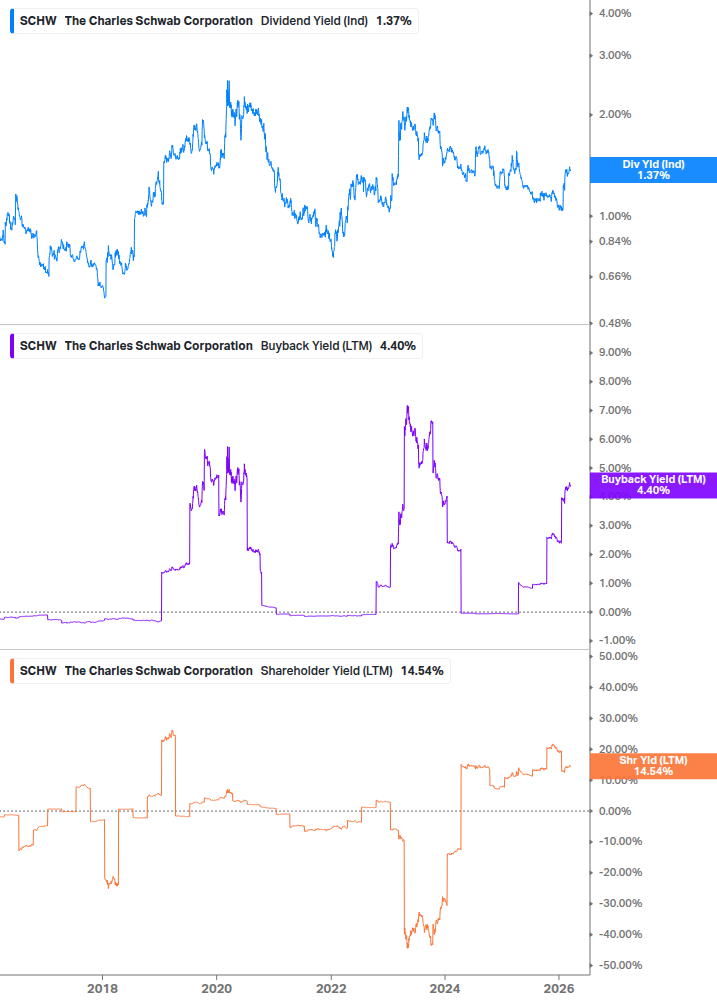Click the blue color bar beside the dividend legend
717x1005 pixels.
tap(12, 21)
